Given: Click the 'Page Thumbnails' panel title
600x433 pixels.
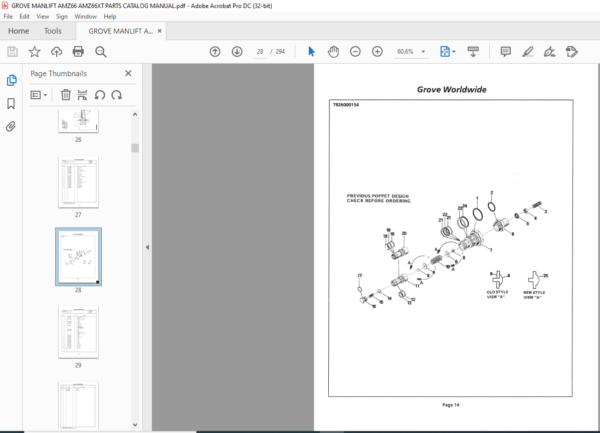Looking at the screenshot, I should pos(59,73).
